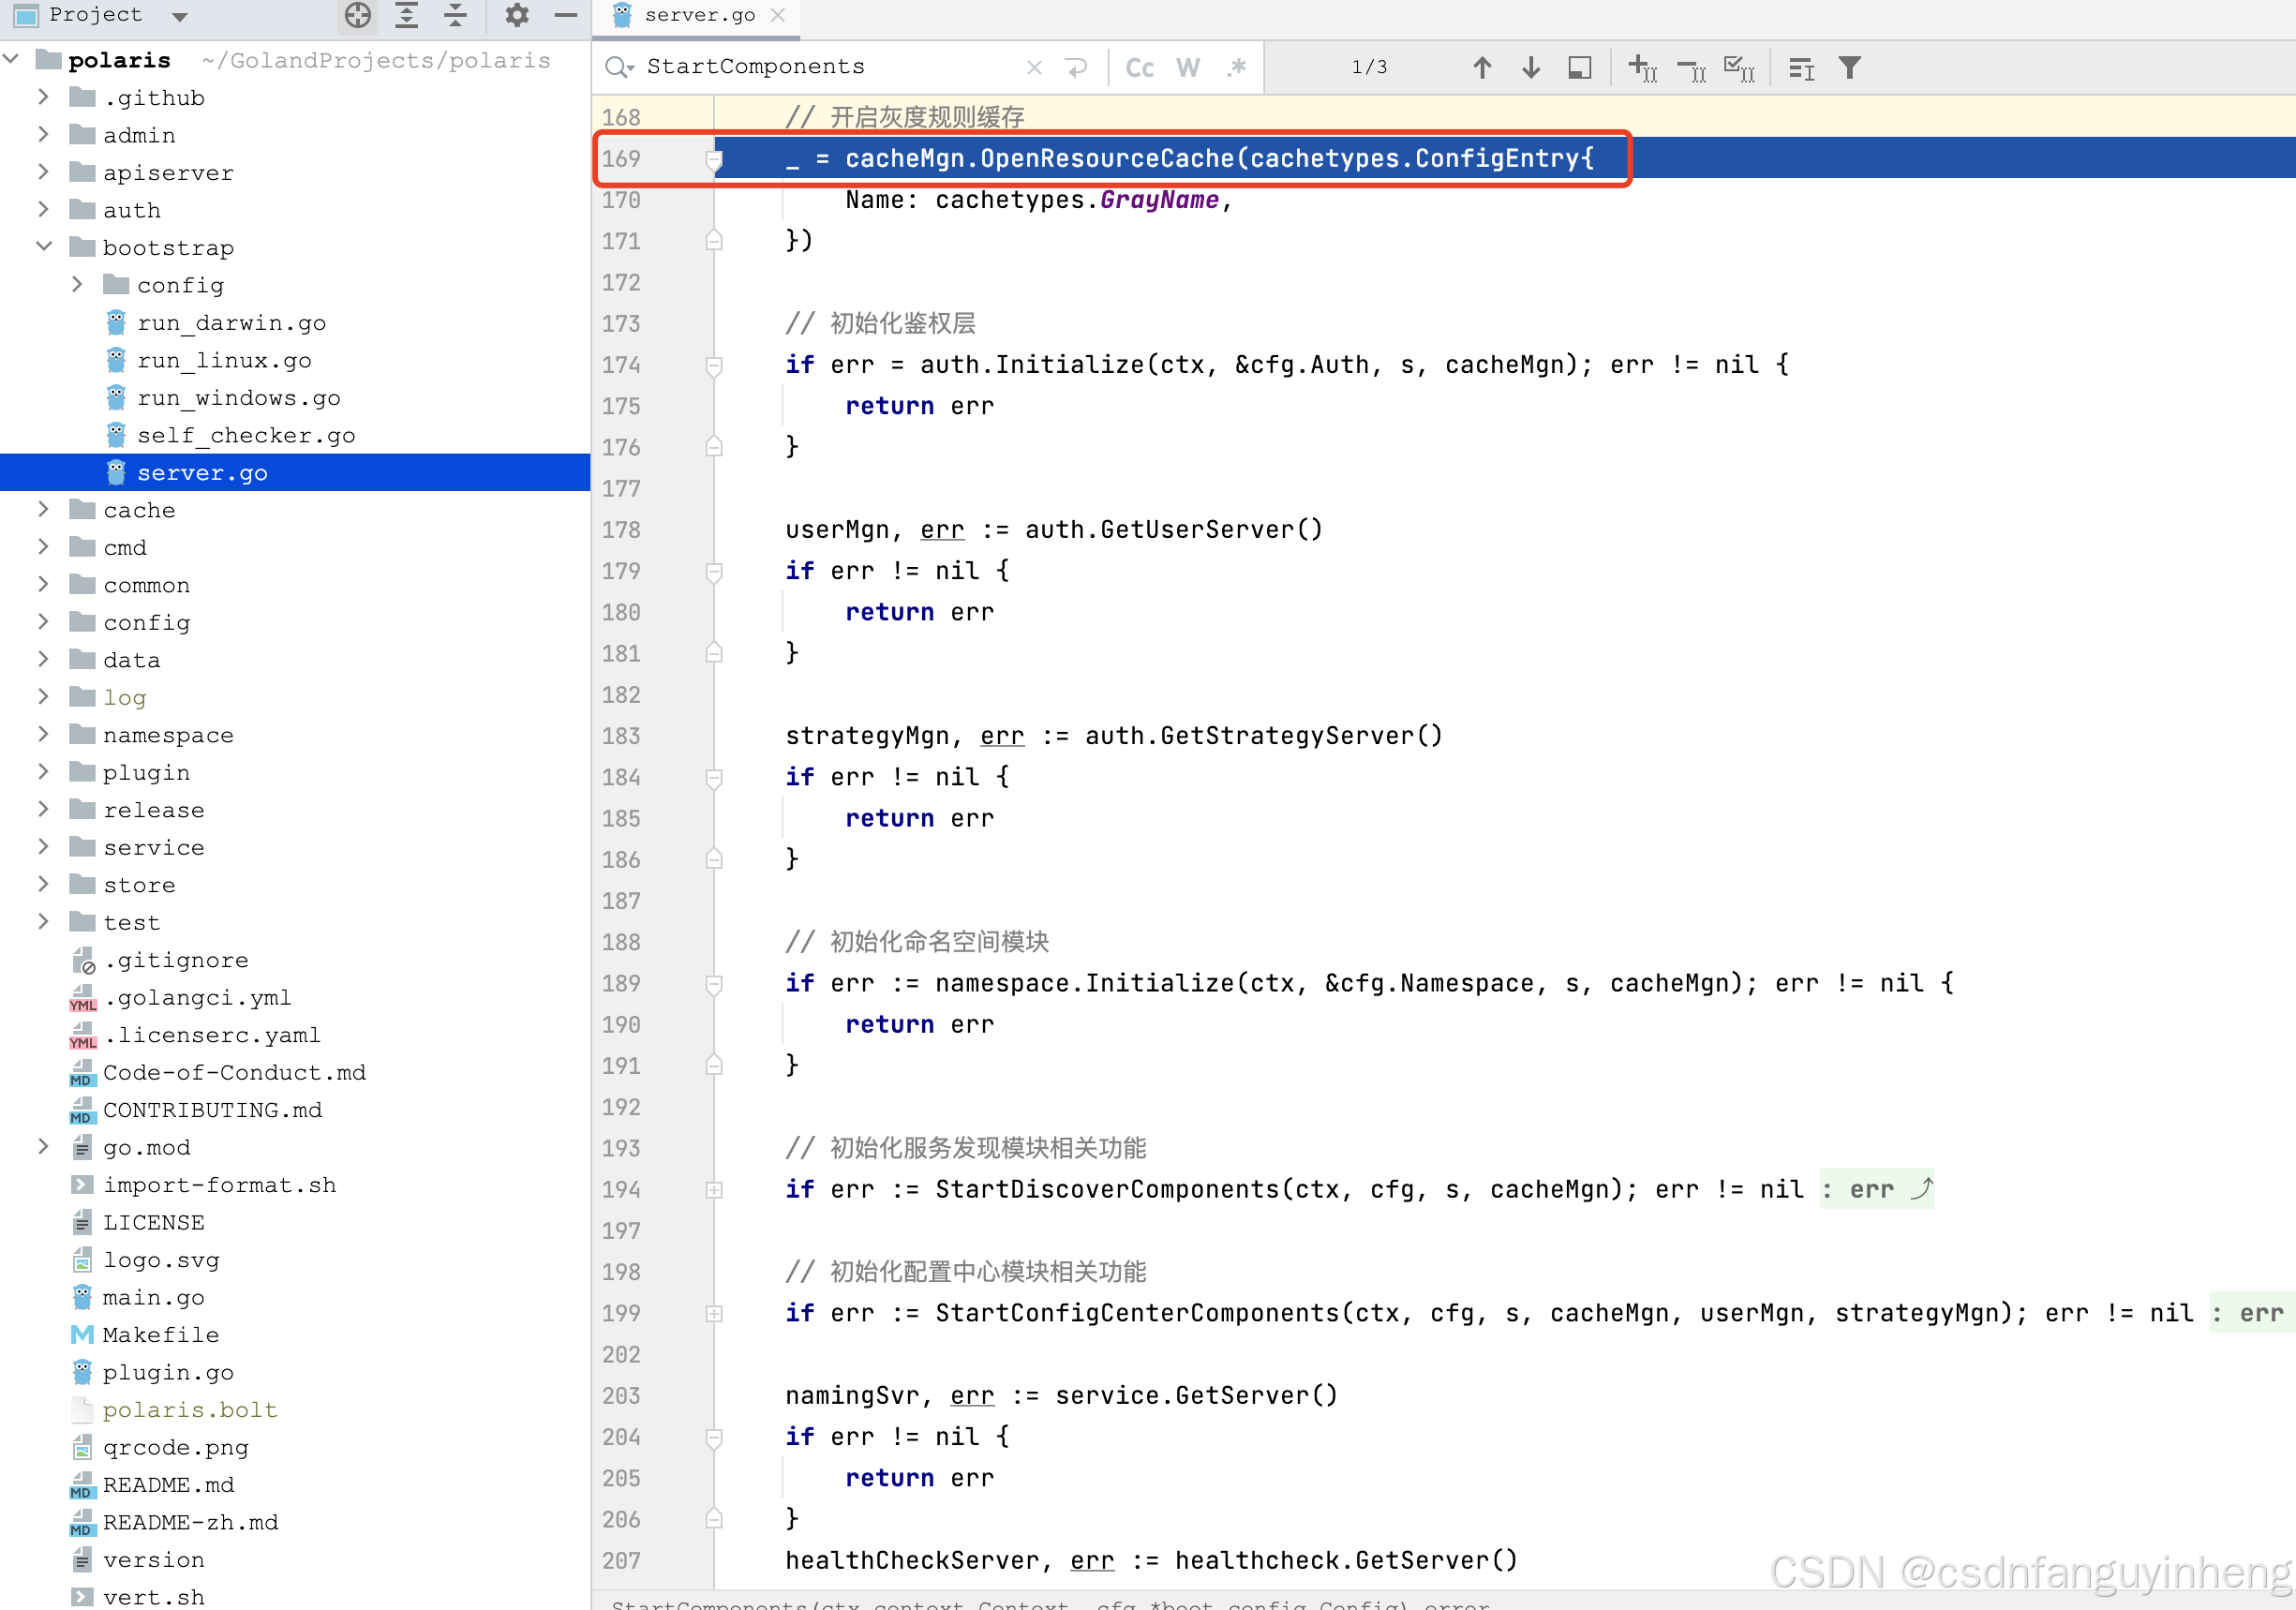2296x1610 pixels.
Task: Open main.go in project tree
Action: click(153, 1297)
